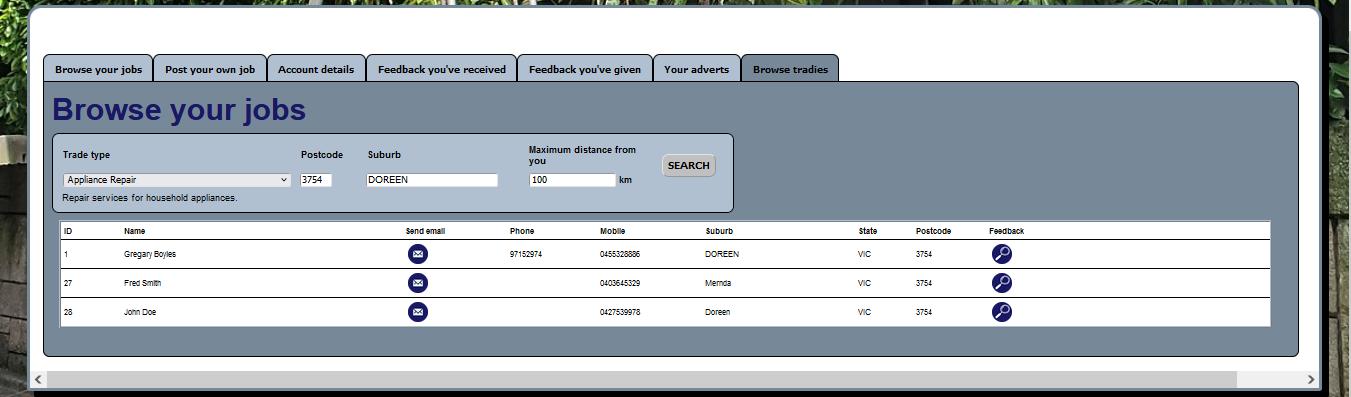Click the SEARCH button
Screen dimensions: 1351x397
point(688,166)
